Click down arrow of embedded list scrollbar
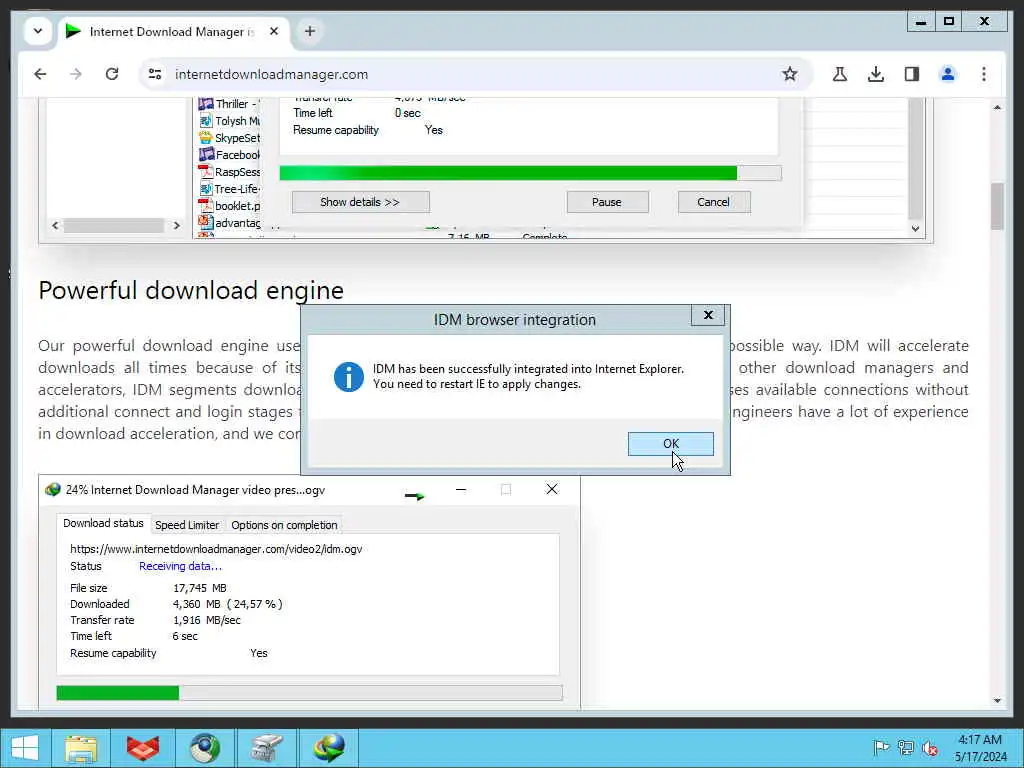Screen dimensions: 1024x768 [916, 229]
